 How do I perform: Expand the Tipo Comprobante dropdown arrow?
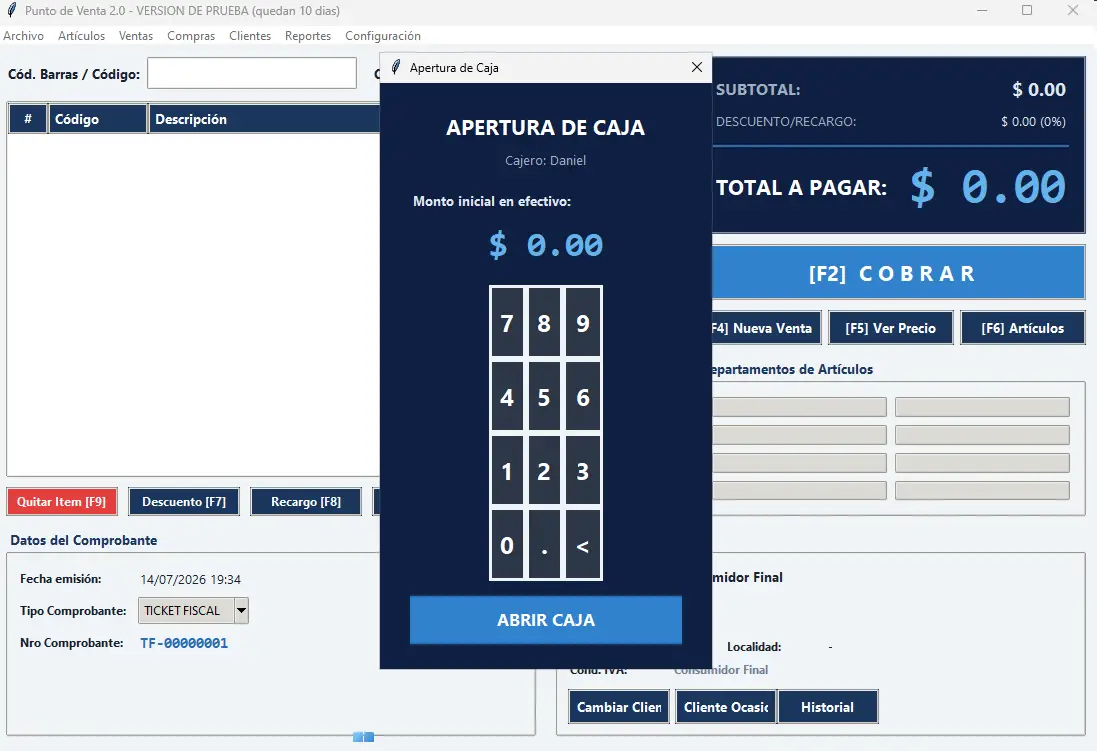241,610
